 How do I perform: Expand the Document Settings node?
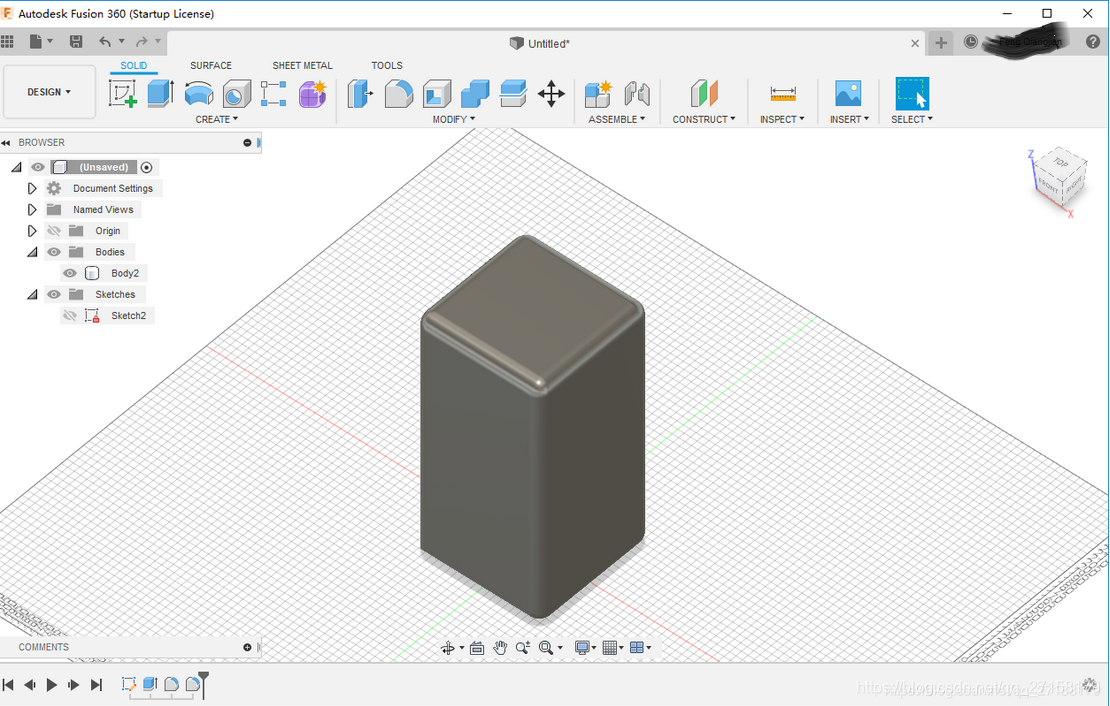(32, 188)
